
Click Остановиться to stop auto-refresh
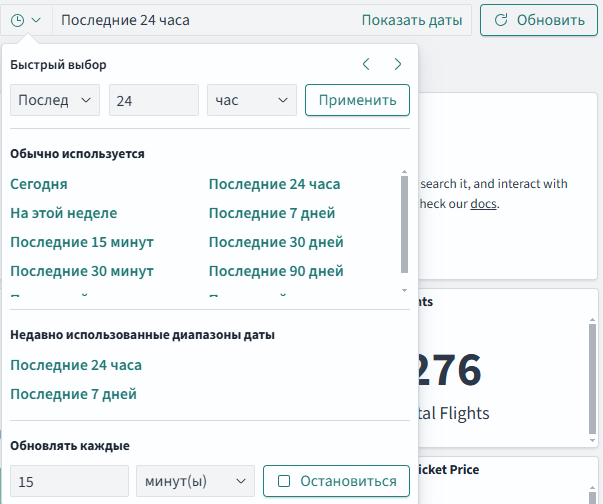point(336,481)
